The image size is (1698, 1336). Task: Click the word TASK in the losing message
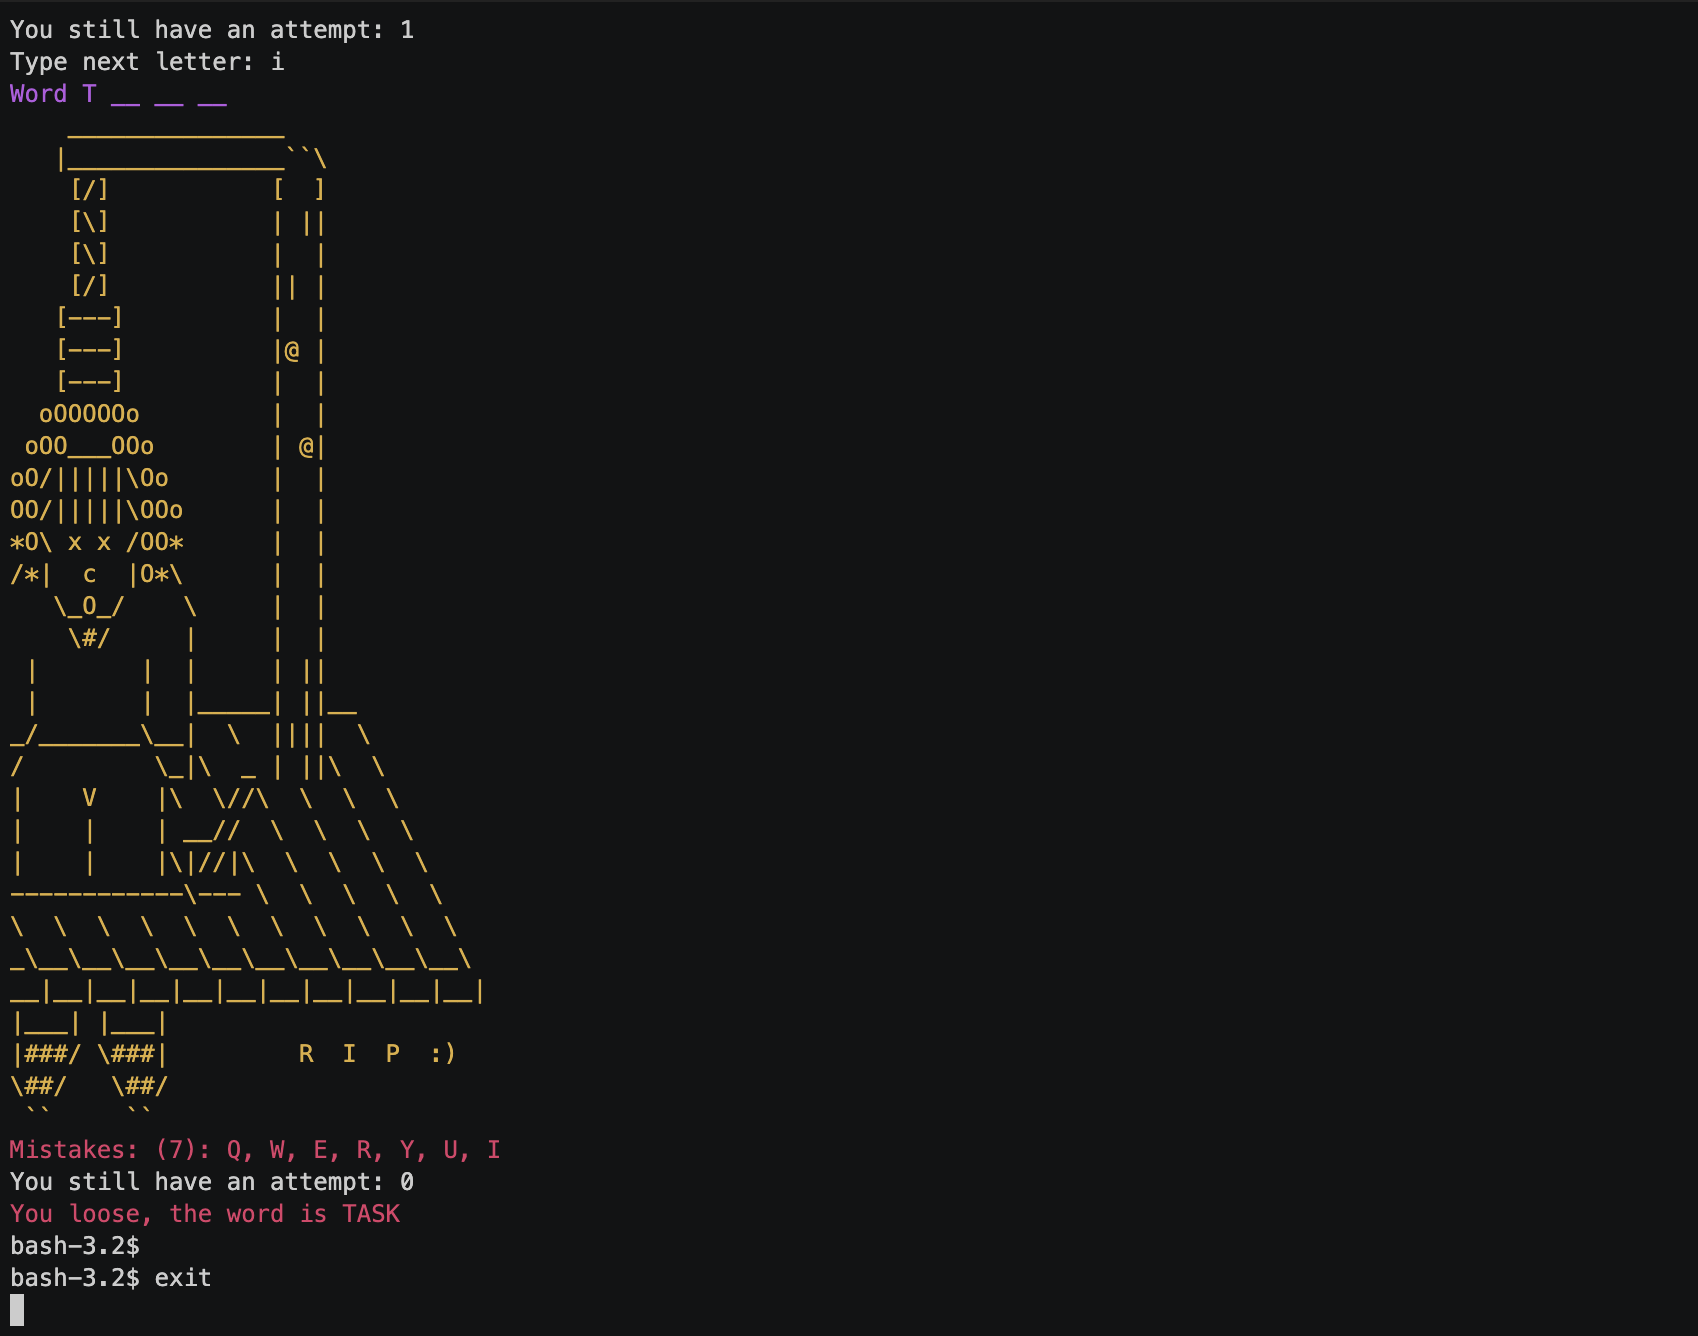tap(371, 1213)
